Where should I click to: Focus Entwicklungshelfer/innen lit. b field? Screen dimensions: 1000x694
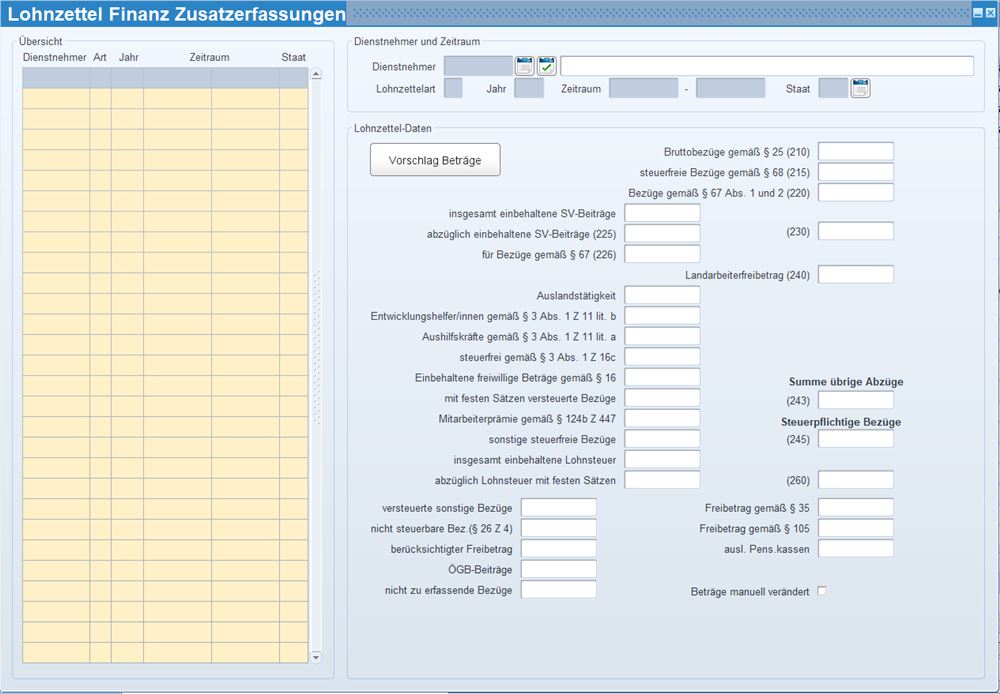click(662, 316)
